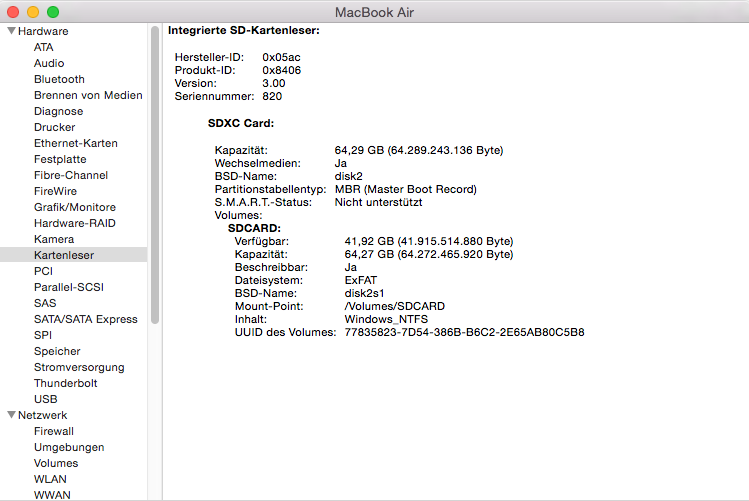Image resolution: width=749 pixels, height=501 pixels.
Task: Collapse the Netzwerk section triangle
Action: click(11, 415)
